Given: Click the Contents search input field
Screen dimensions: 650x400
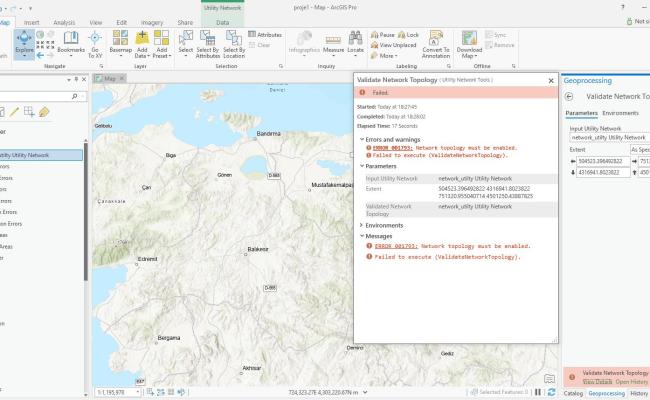Looking at the screenshot, I should point(35,96).
